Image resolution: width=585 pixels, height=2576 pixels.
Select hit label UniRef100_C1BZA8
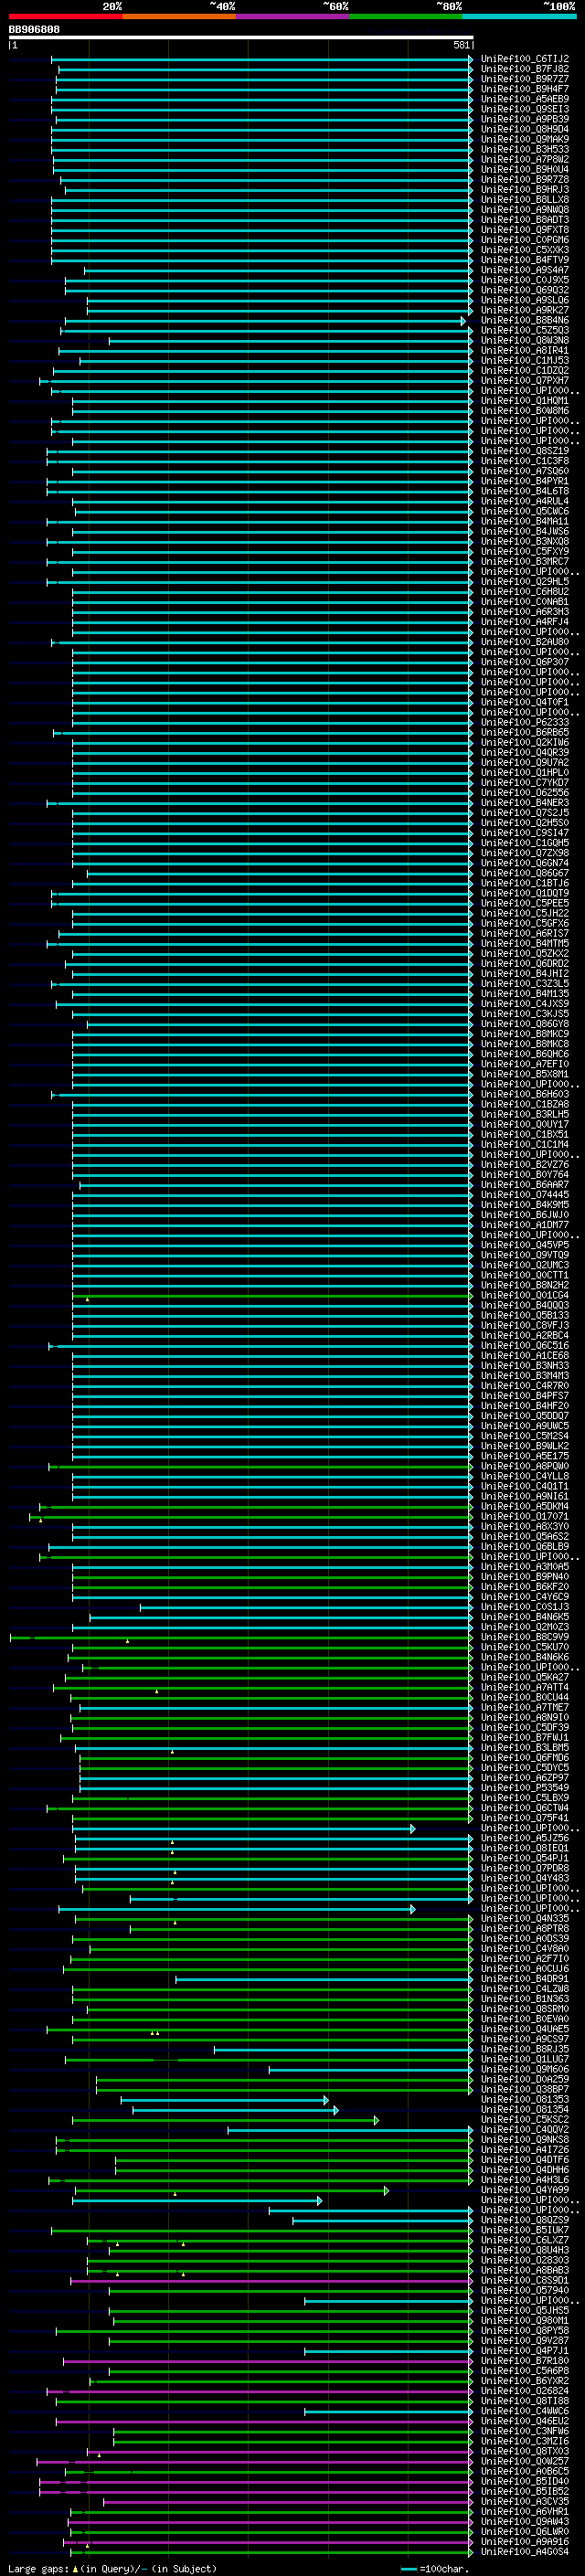click(x=525, y=1105)
